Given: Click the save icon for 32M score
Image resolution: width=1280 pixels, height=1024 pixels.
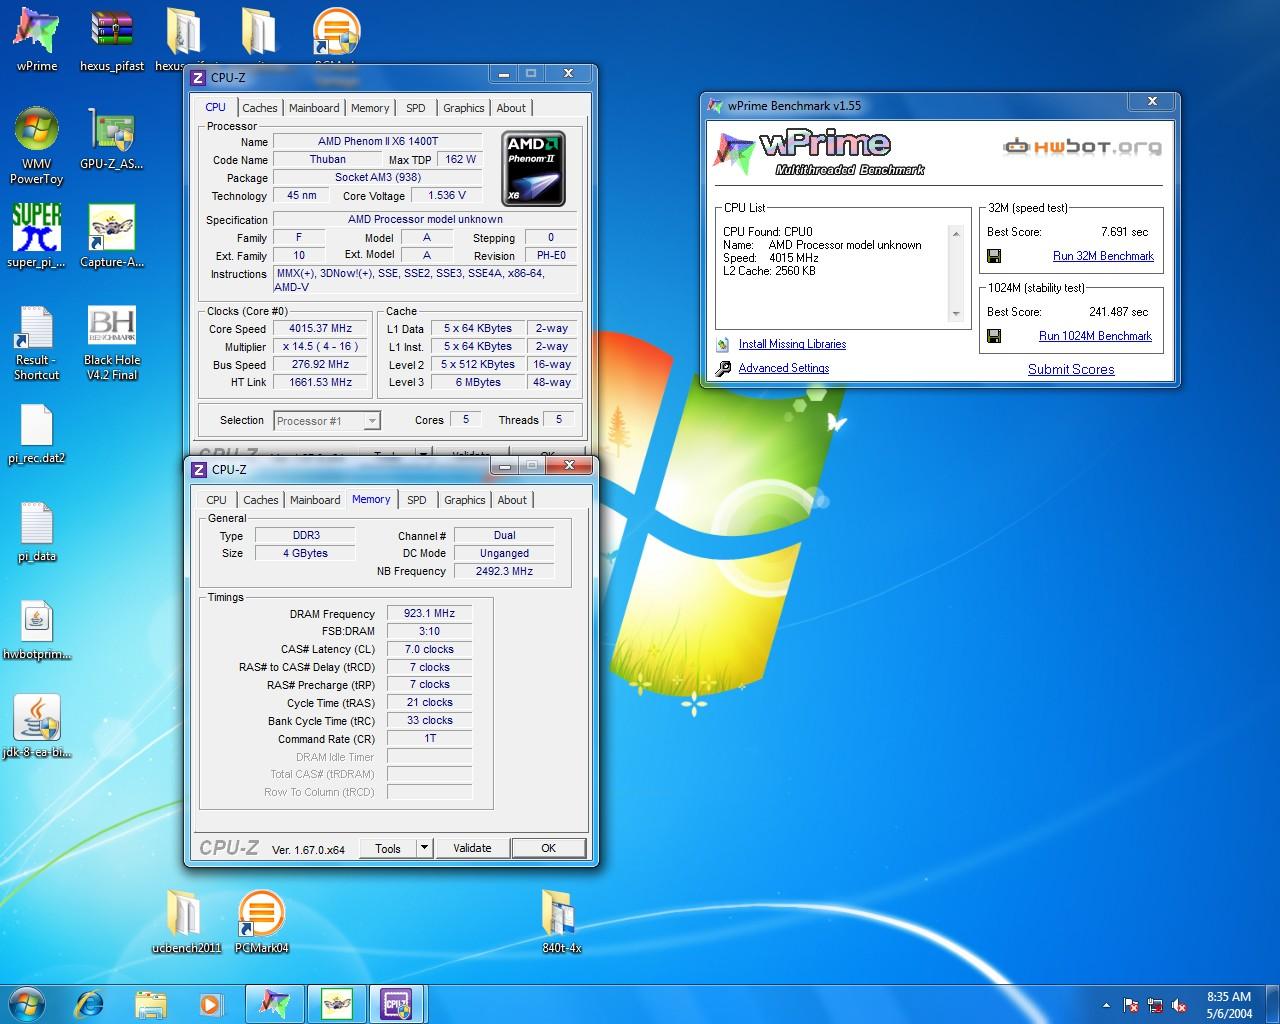Looking at the screenshot, I should [x=994, y=256].
